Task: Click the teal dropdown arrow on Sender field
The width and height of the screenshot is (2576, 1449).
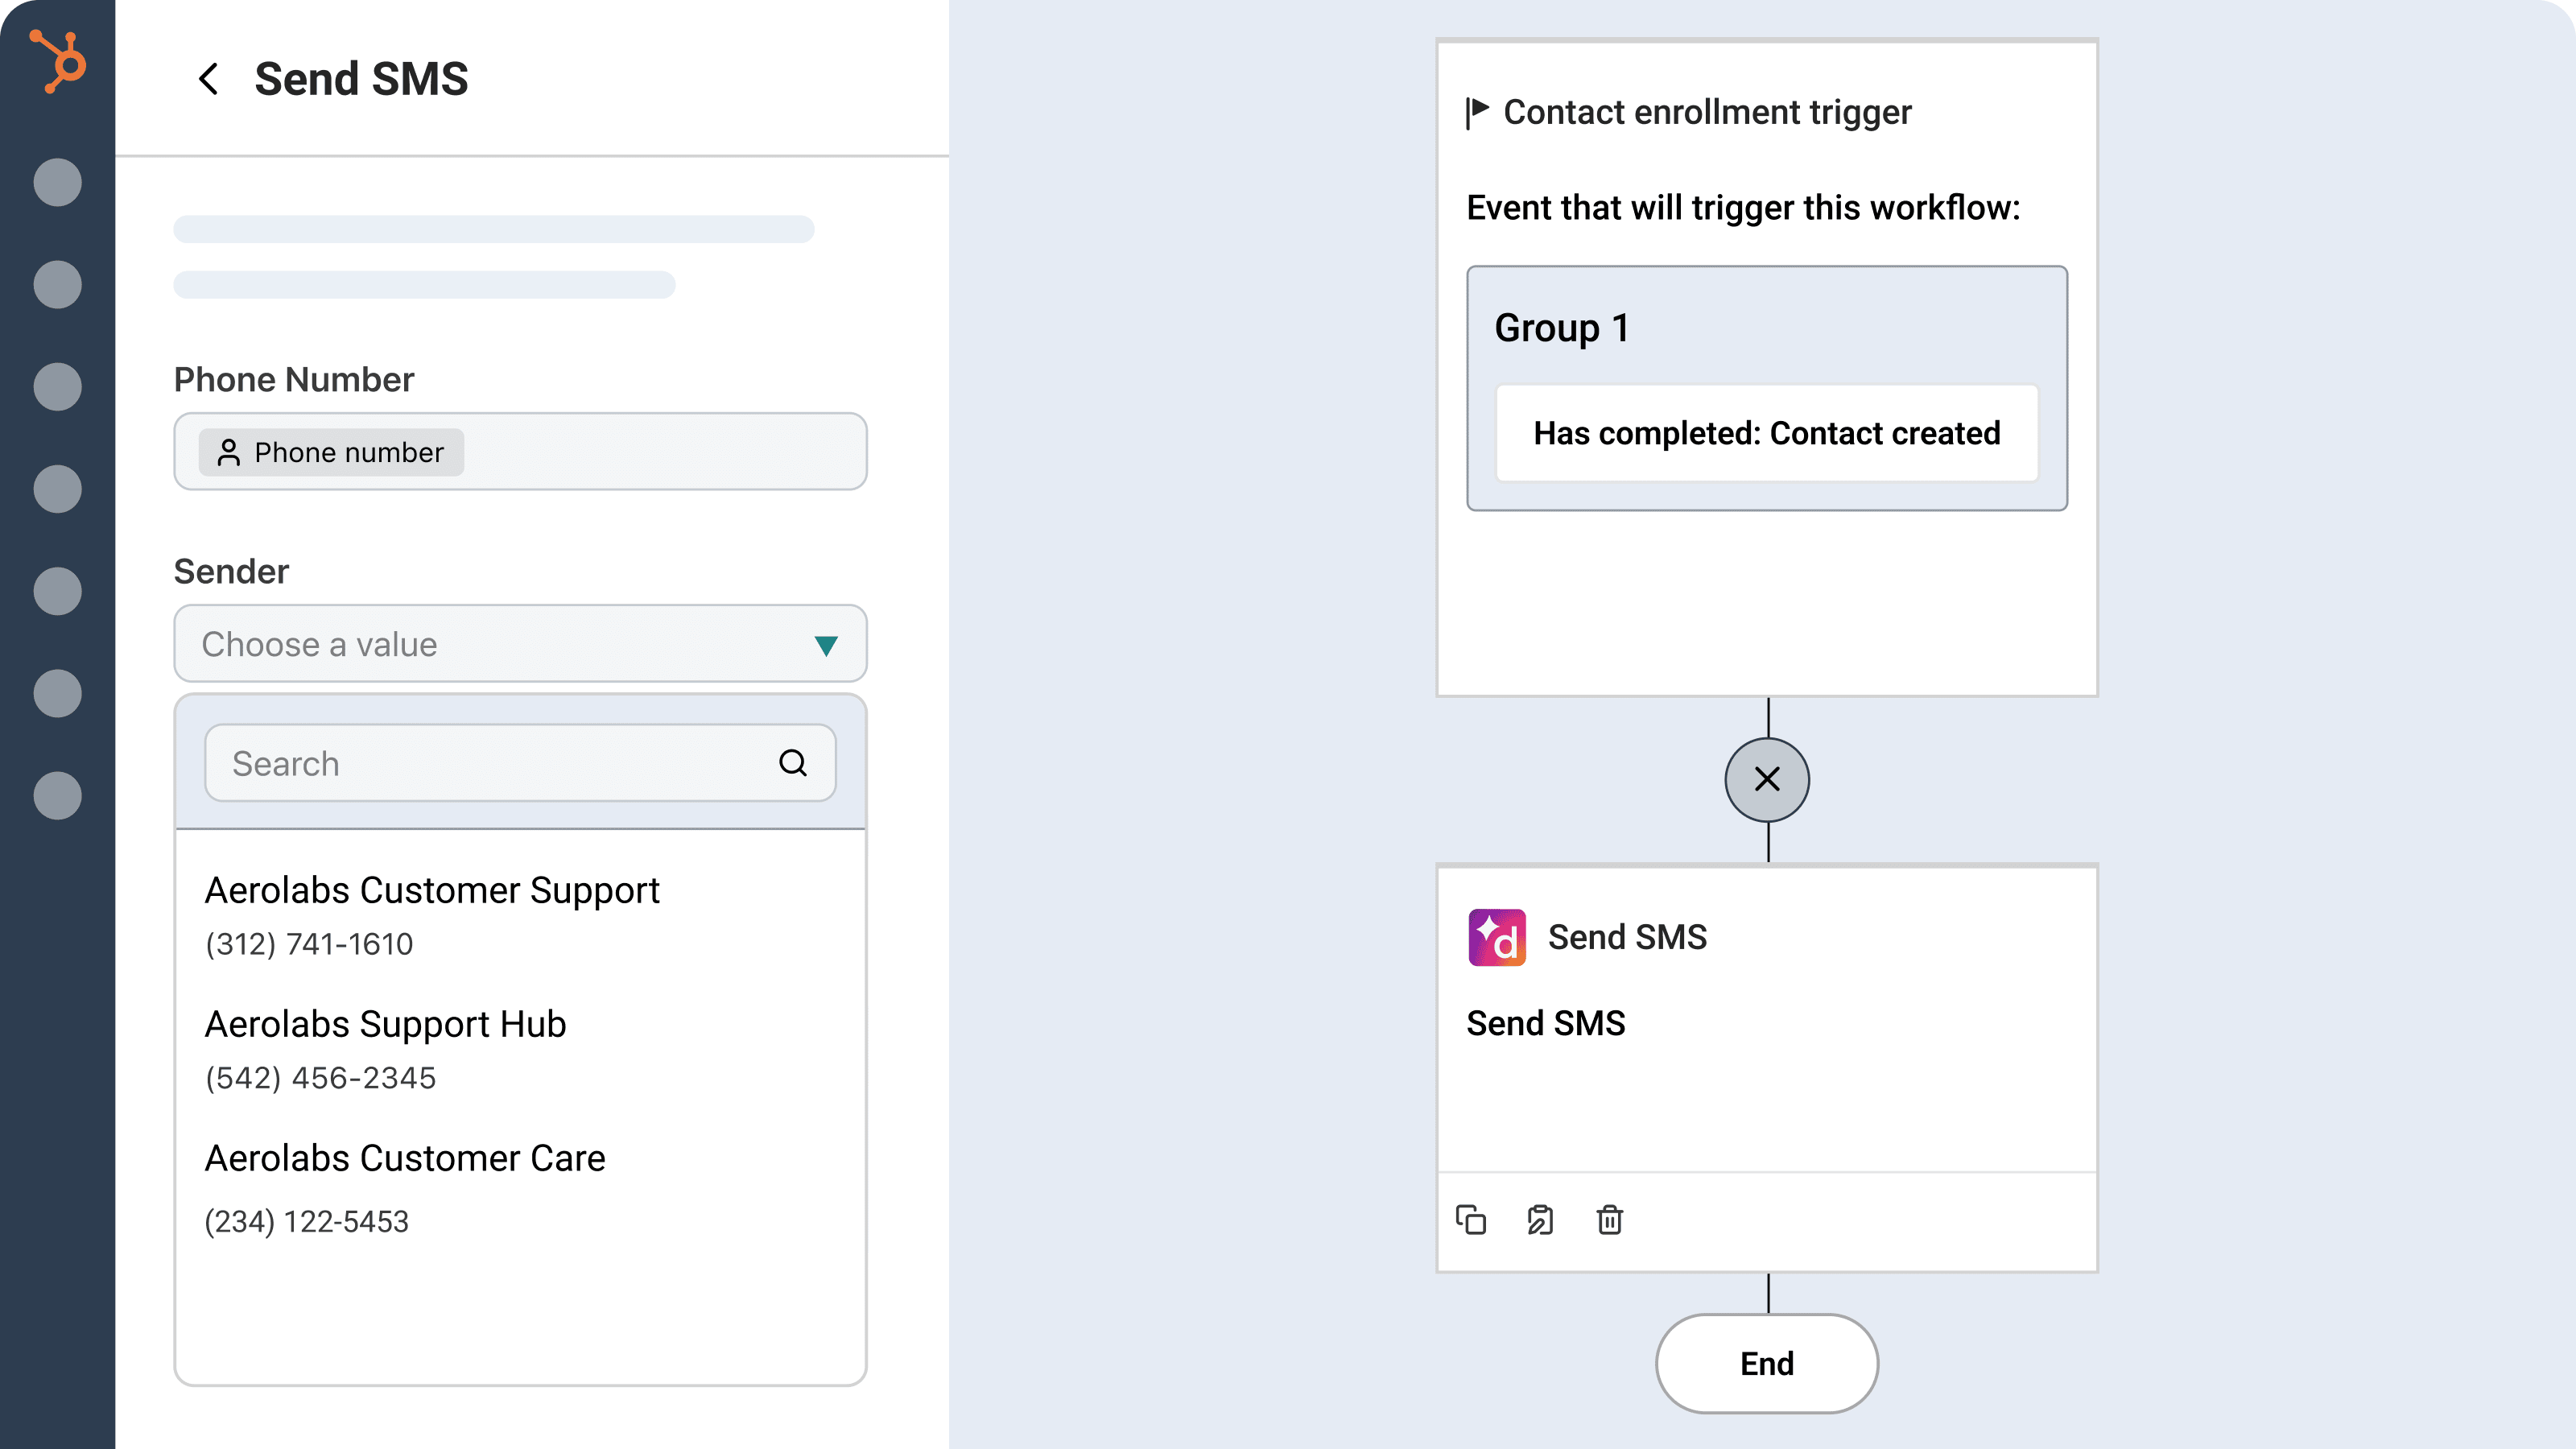Action: (x=827, y=644)
